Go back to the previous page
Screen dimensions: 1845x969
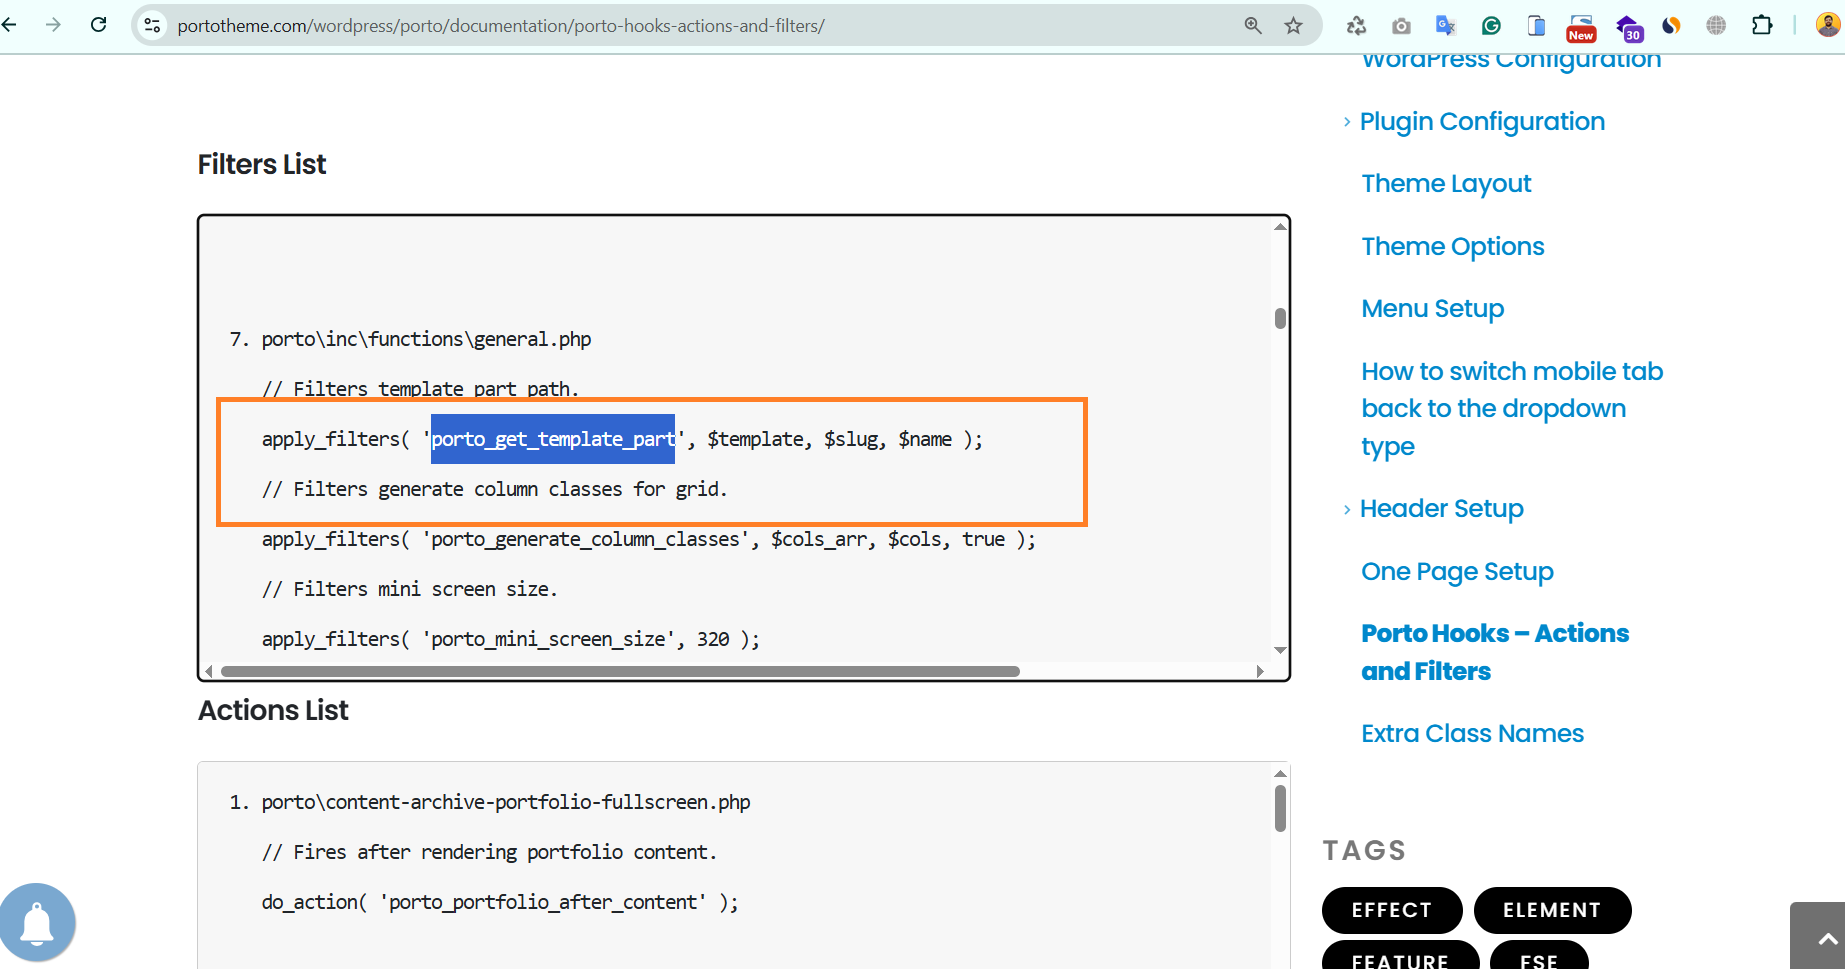tap(10, 25)
